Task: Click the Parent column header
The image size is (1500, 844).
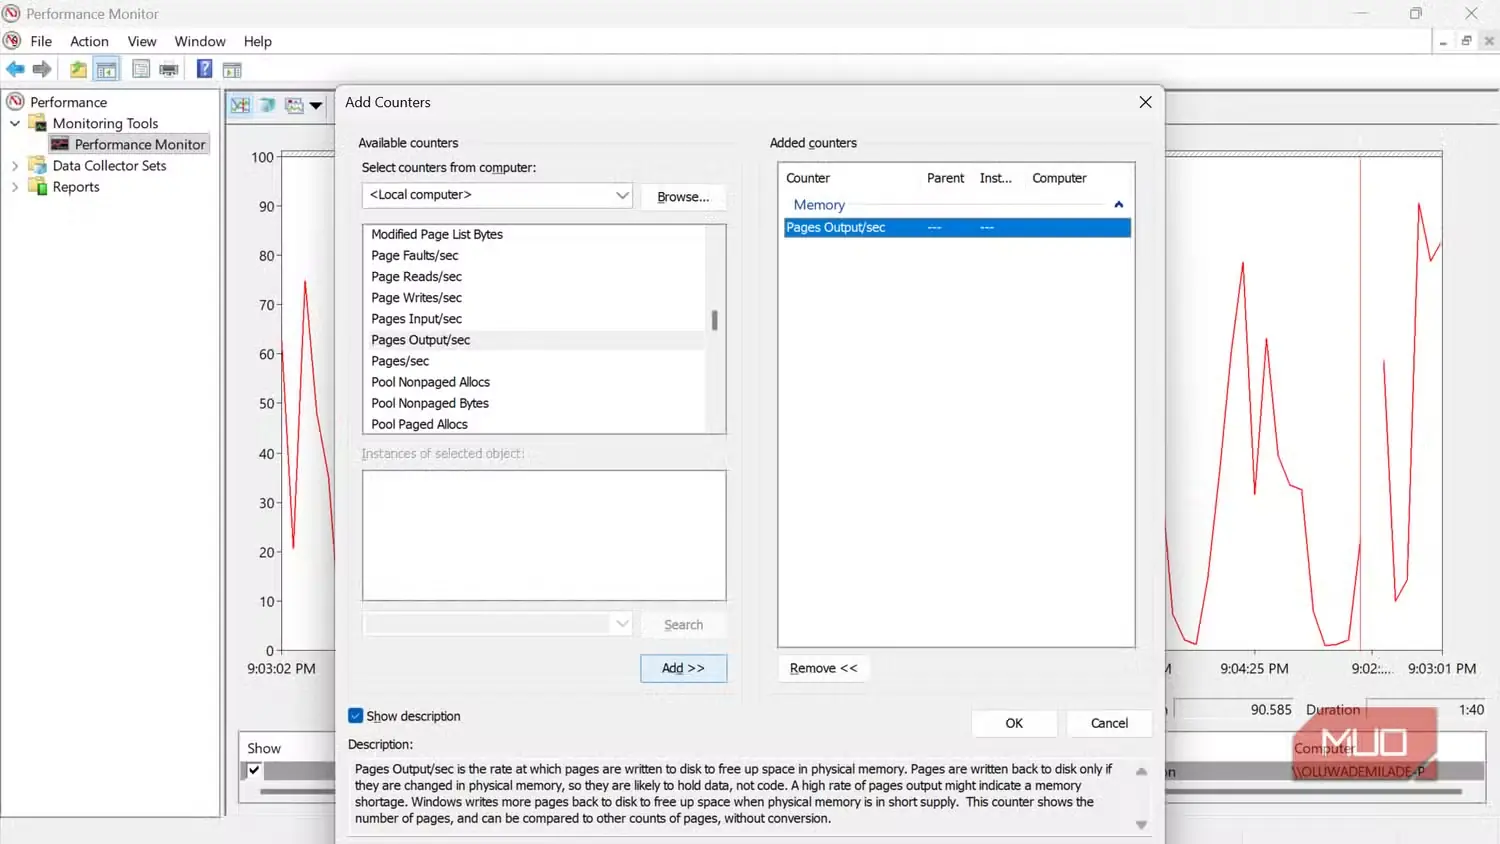Action: pyautogui.click(x=946, y=178)
